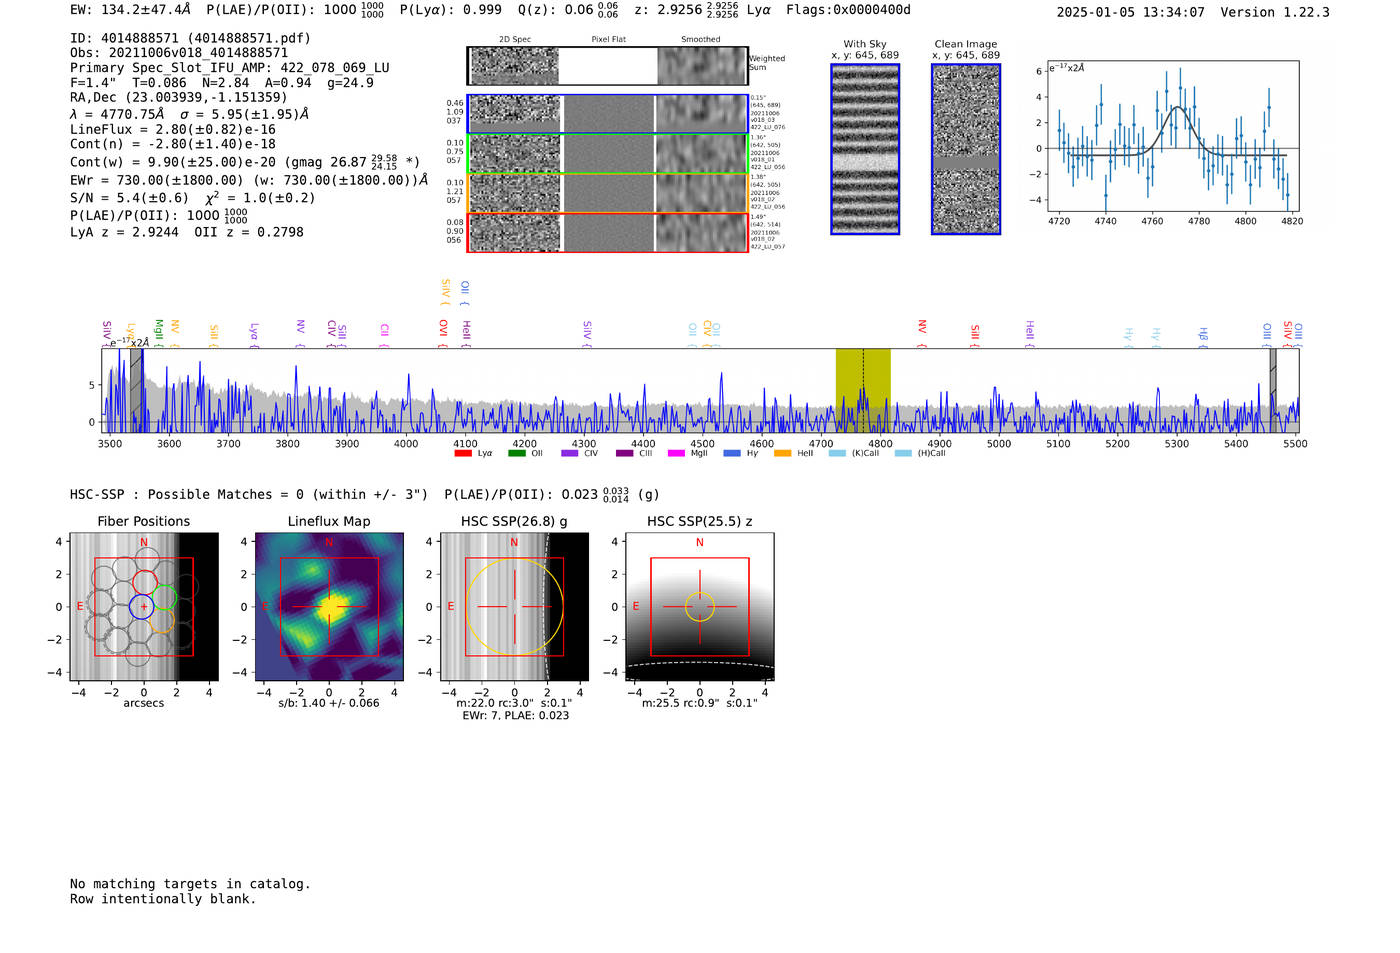1400x953 pixels.
Task: Click the large yellow aperture circle in HSC g
Action: pos(514,607)
